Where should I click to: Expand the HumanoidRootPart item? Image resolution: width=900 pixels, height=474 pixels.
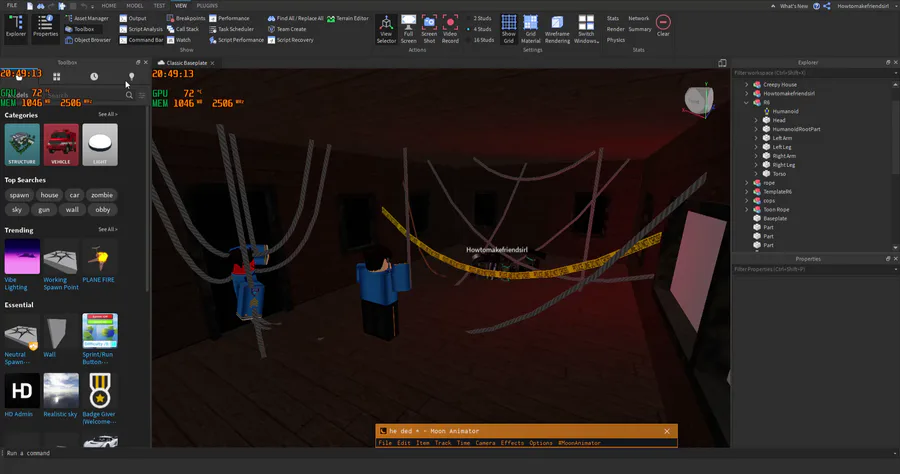coord(756,129)
